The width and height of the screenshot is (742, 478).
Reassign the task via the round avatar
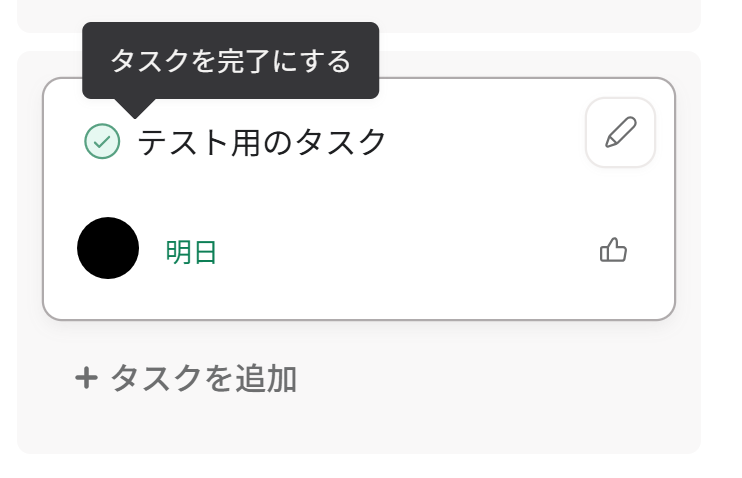pos(108,248)
